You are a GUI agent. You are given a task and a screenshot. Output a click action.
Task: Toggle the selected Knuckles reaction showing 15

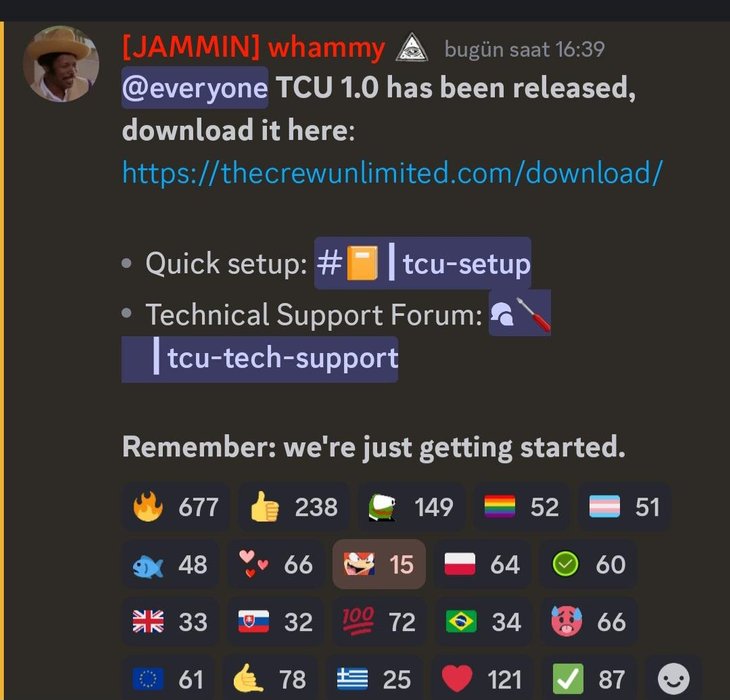379,564
